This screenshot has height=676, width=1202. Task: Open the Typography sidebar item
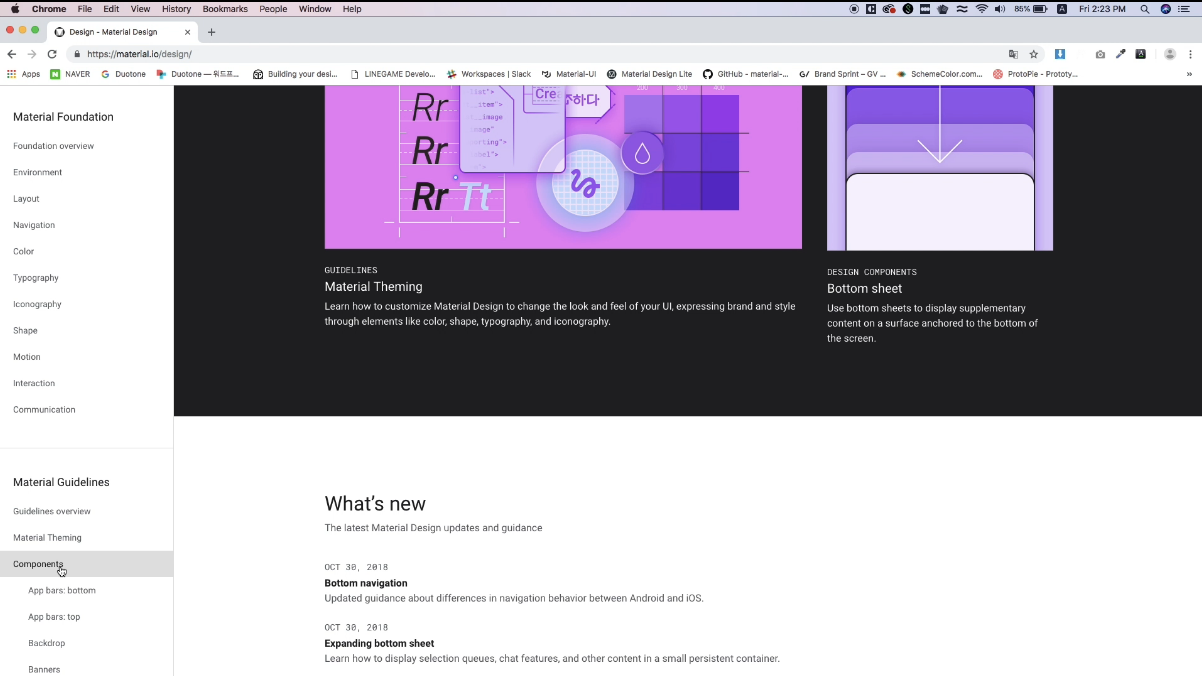point(36,278)
